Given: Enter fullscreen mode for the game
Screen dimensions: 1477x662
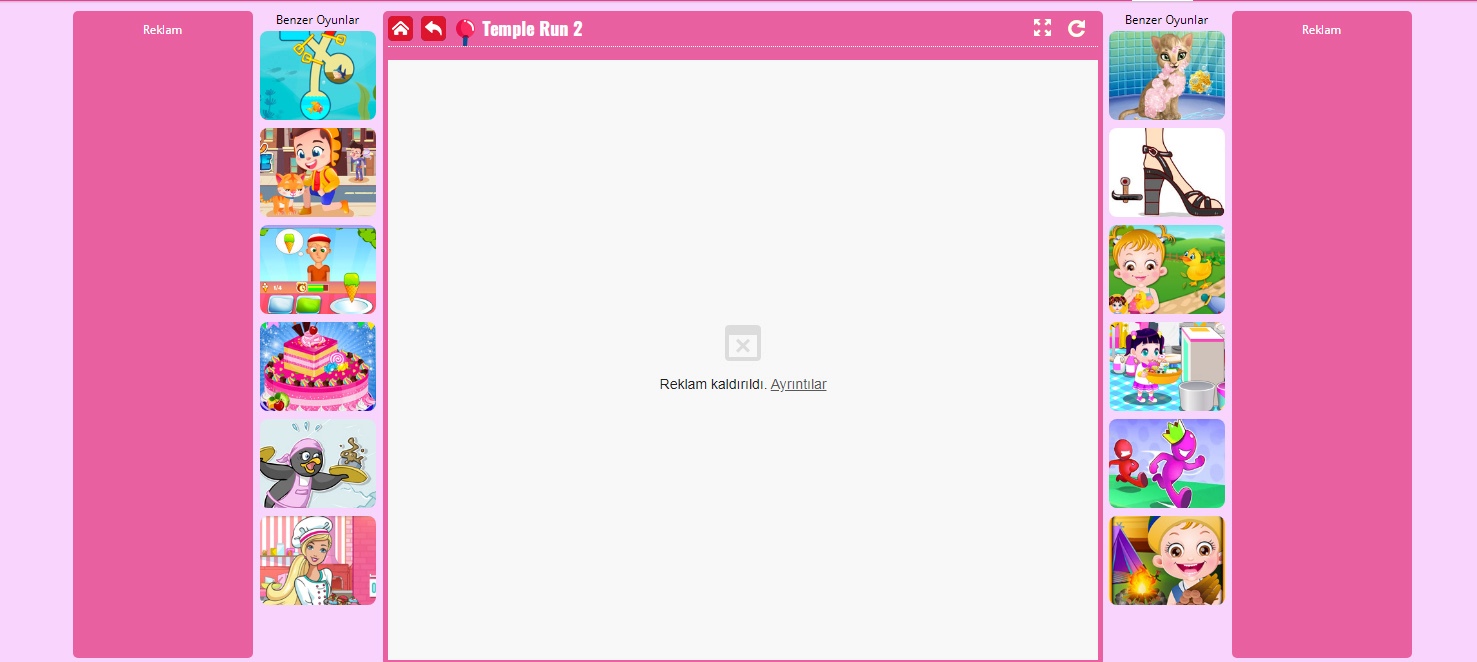Looking at the screenshot, I should (1042, 28).
